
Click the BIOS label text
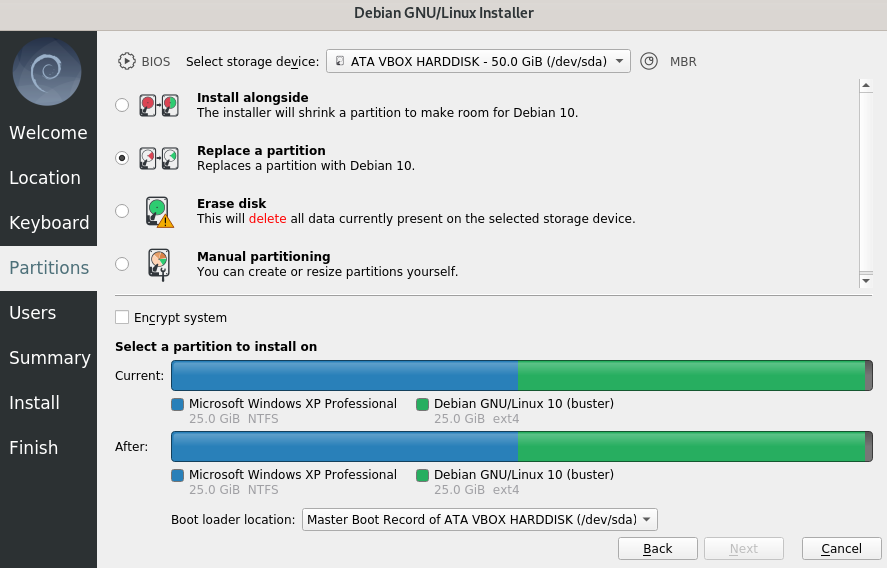(x=156, y=61)
